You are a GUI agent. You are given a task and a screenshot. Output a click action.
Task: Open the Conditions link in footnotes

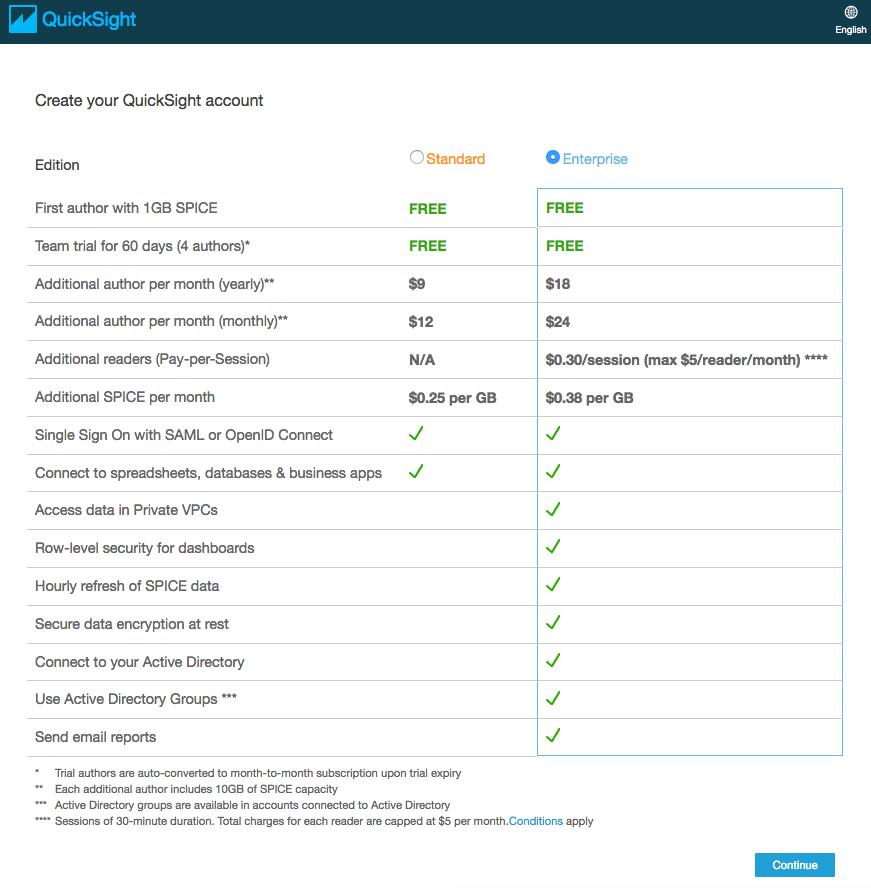tap(535, 821)
